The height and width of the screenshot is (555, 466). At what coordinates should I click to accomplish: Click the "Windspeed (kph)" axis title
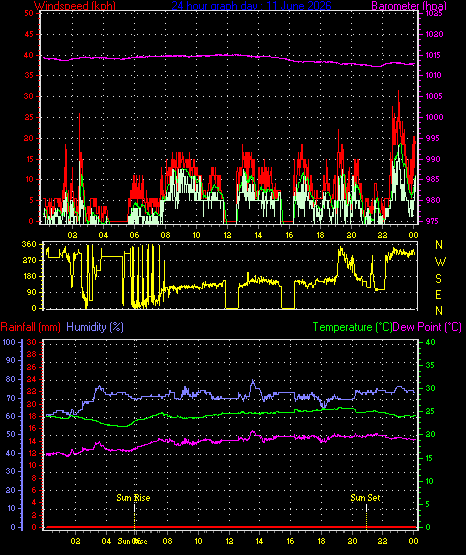tap(75, 5)
